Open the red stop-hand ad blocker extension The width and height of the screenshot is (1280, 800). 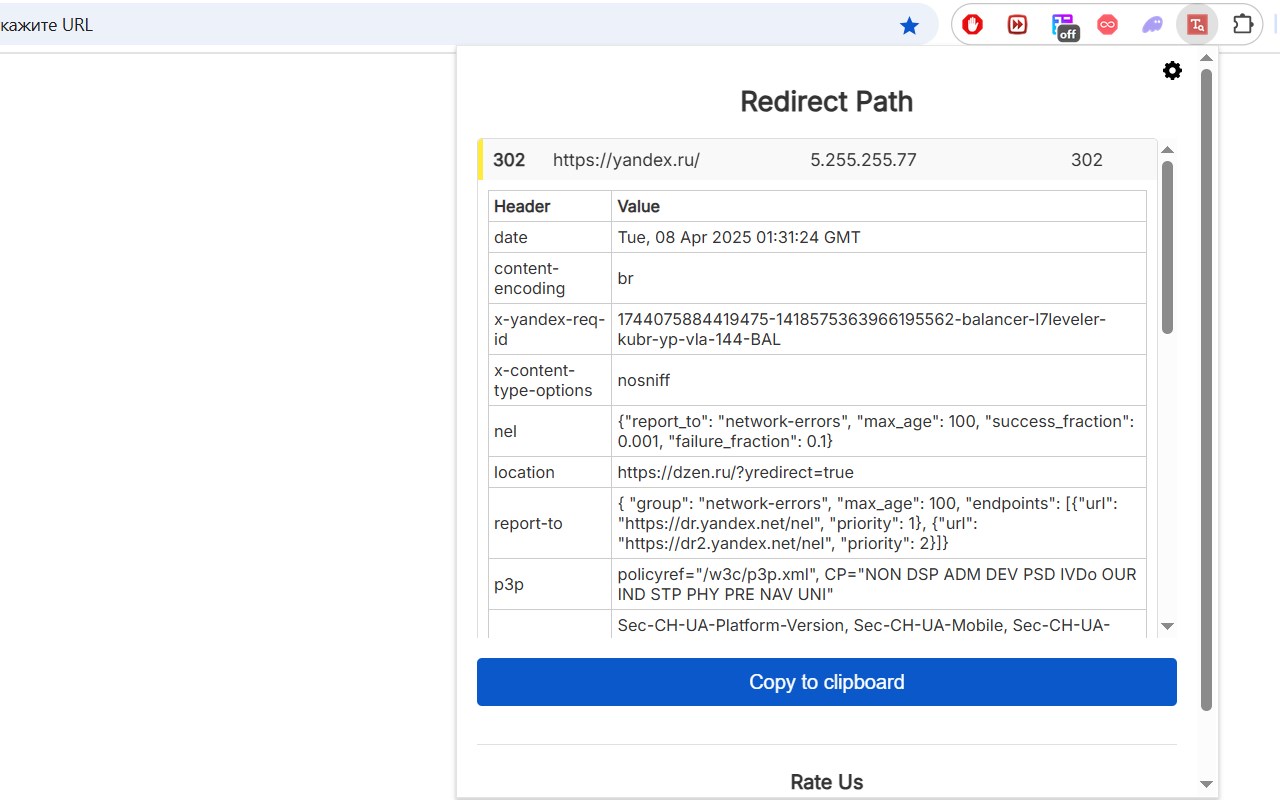coord(972,24)
